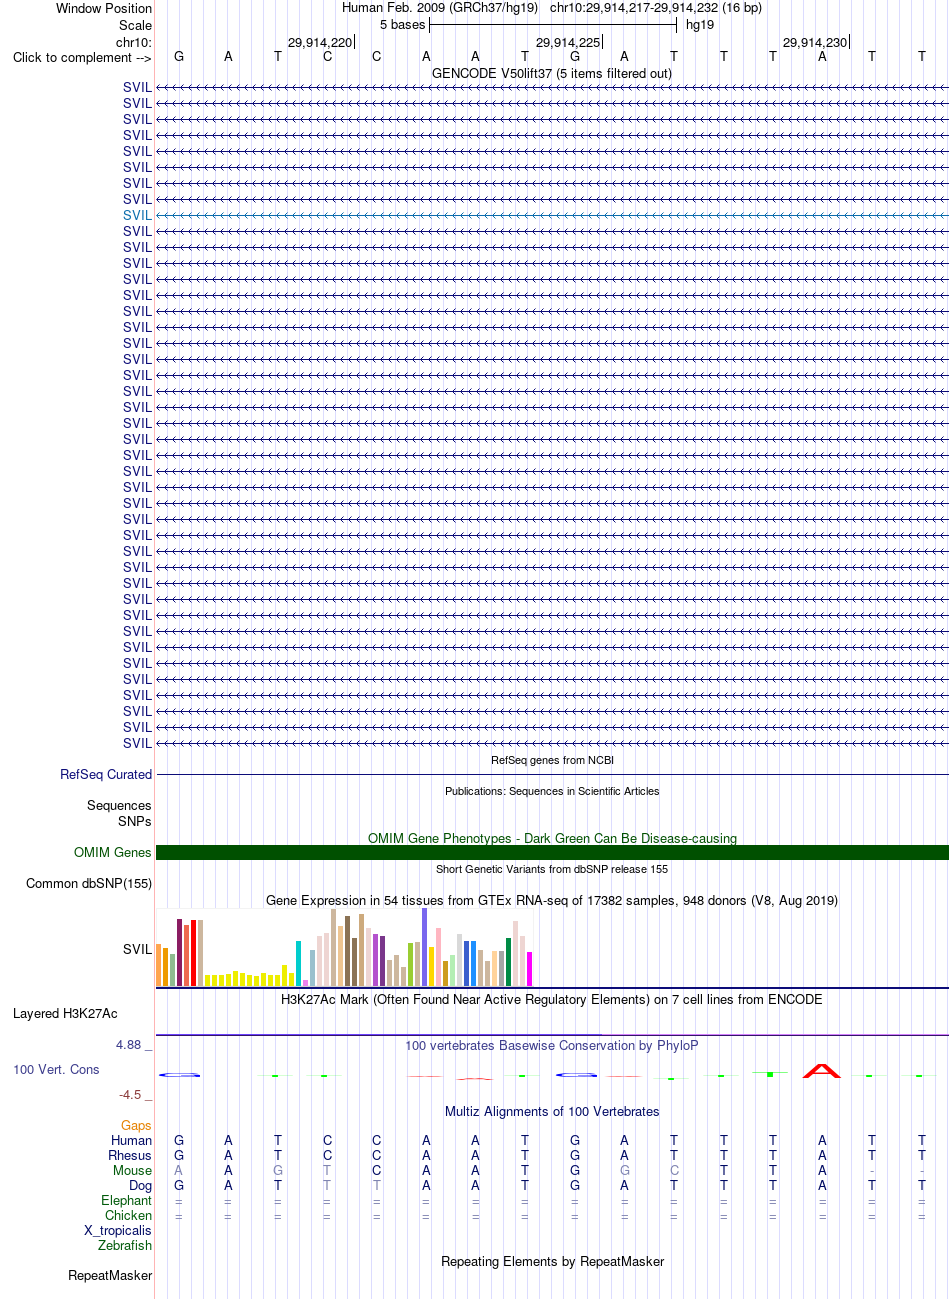Select the light-blue highlighted SVIL transcript label

[138, 215]
